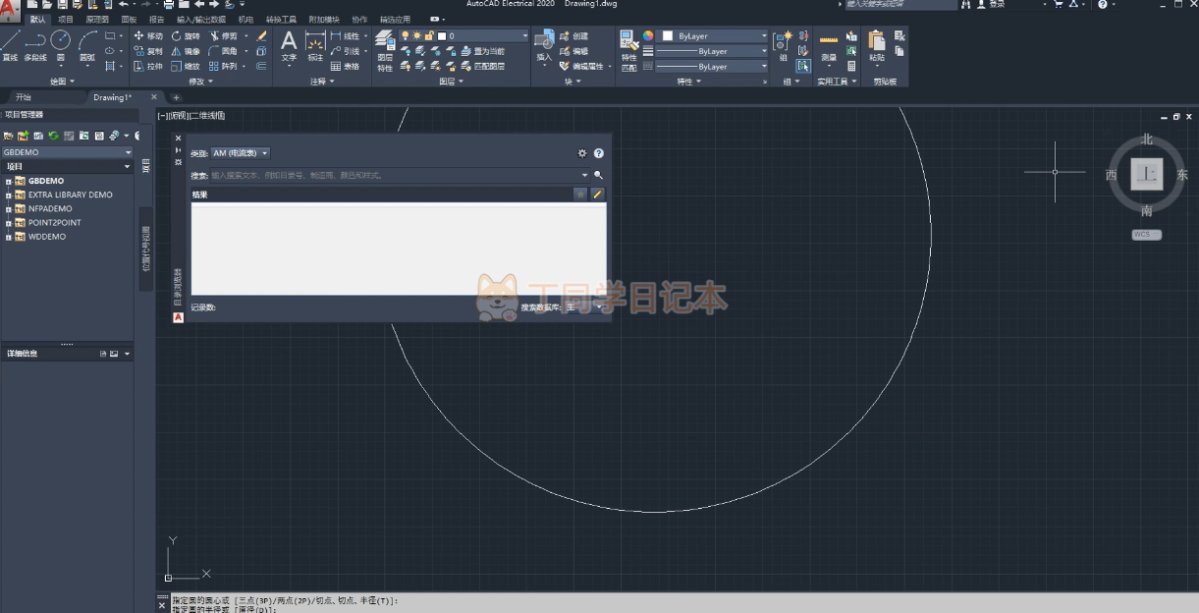Click the Match Properties (特性匹配) icon
Viewport: 1199px width, 613px height.
[x=628, y=48]
